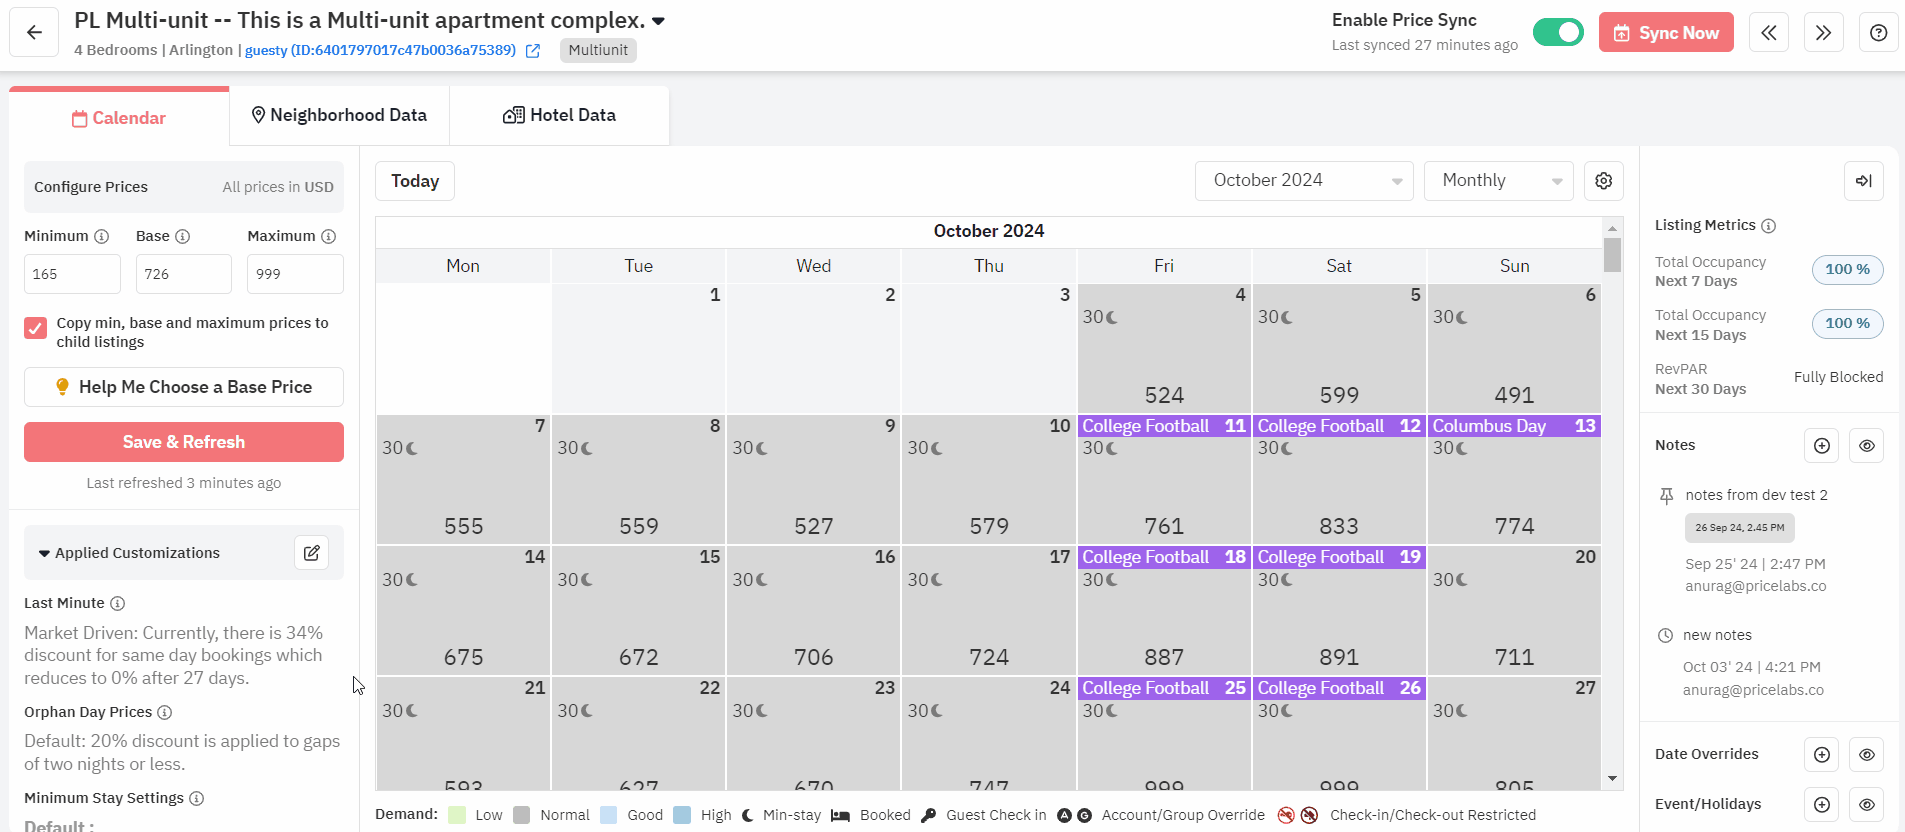Screen dimensions: 1905x832
Task: Edit applied customizations pencil icon
Action: pos(311,553)
